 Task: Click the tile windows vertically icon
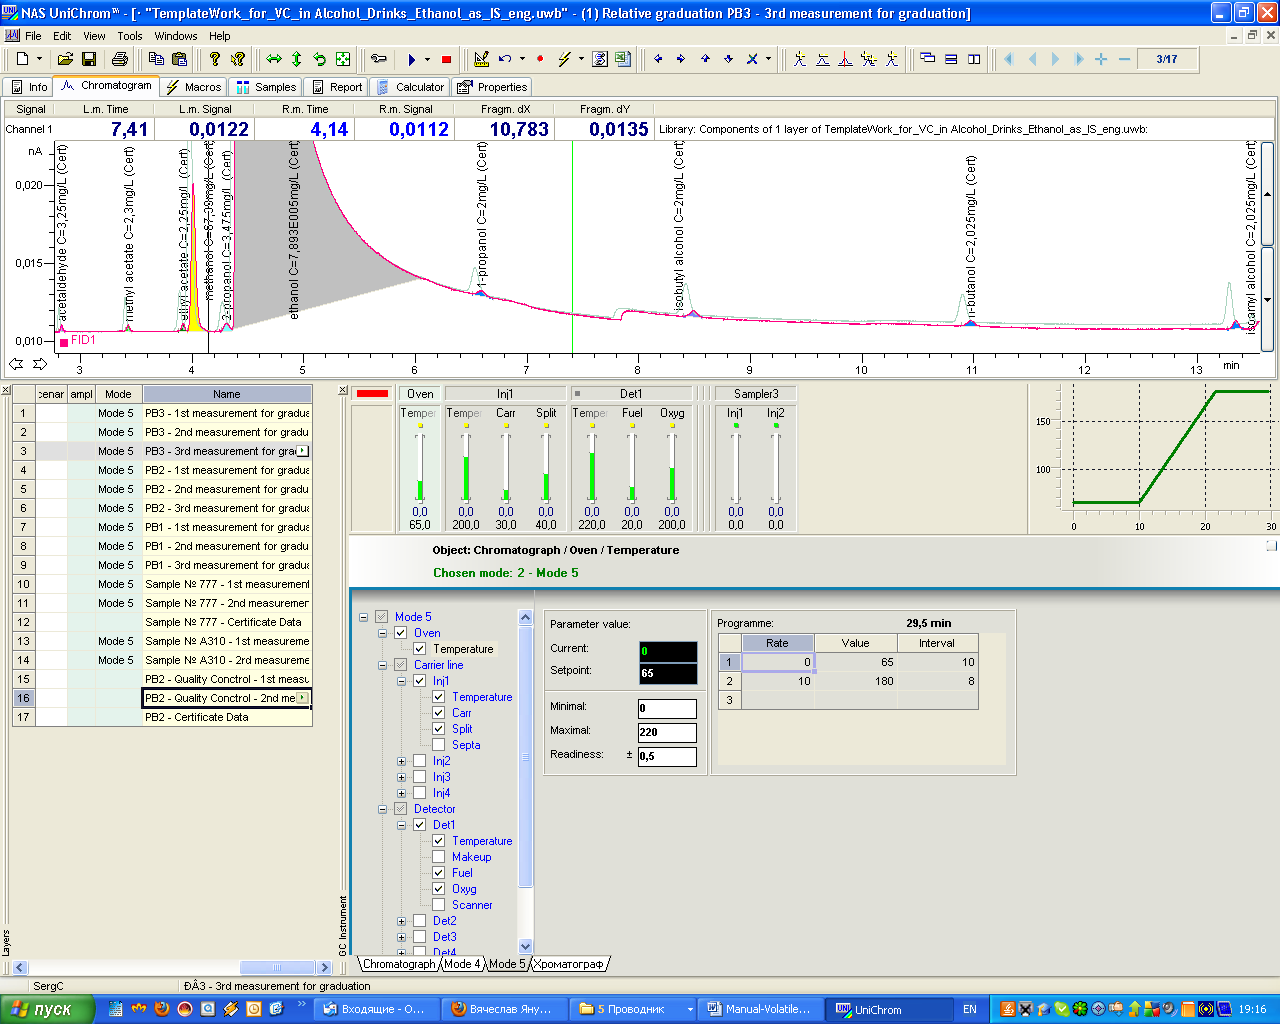click(x=974, y=59)
